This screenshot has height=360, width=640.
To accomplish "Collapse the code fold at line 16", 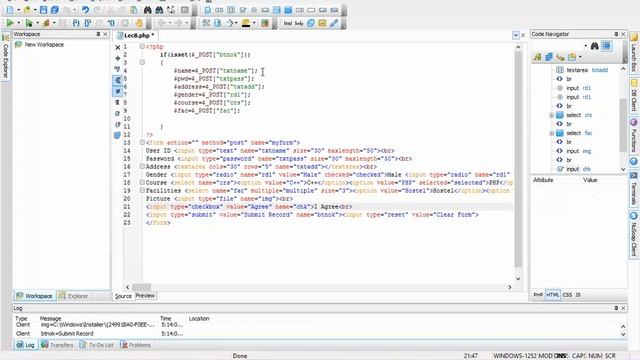I will pos(142,167).
